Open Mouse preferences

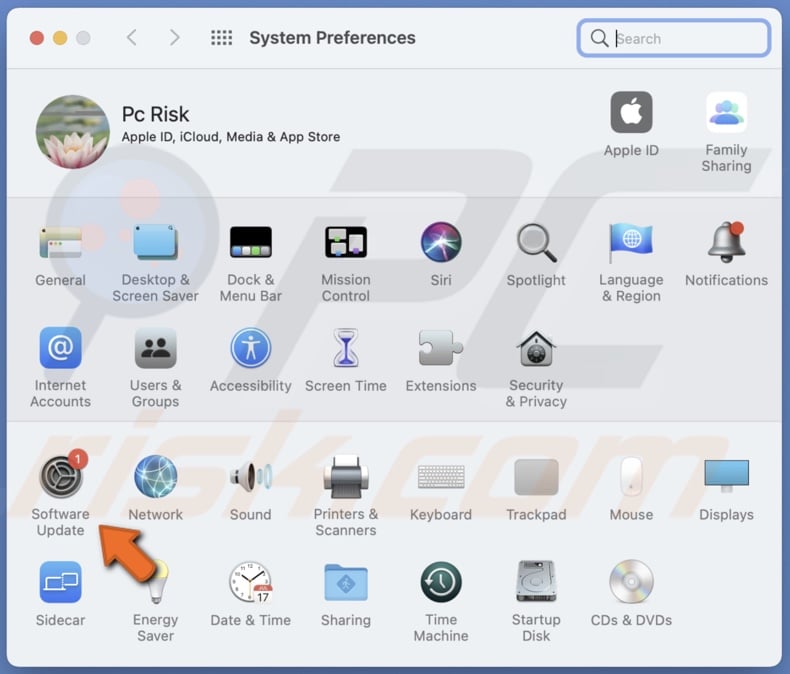pyautogui.click(x=631, y=477)
